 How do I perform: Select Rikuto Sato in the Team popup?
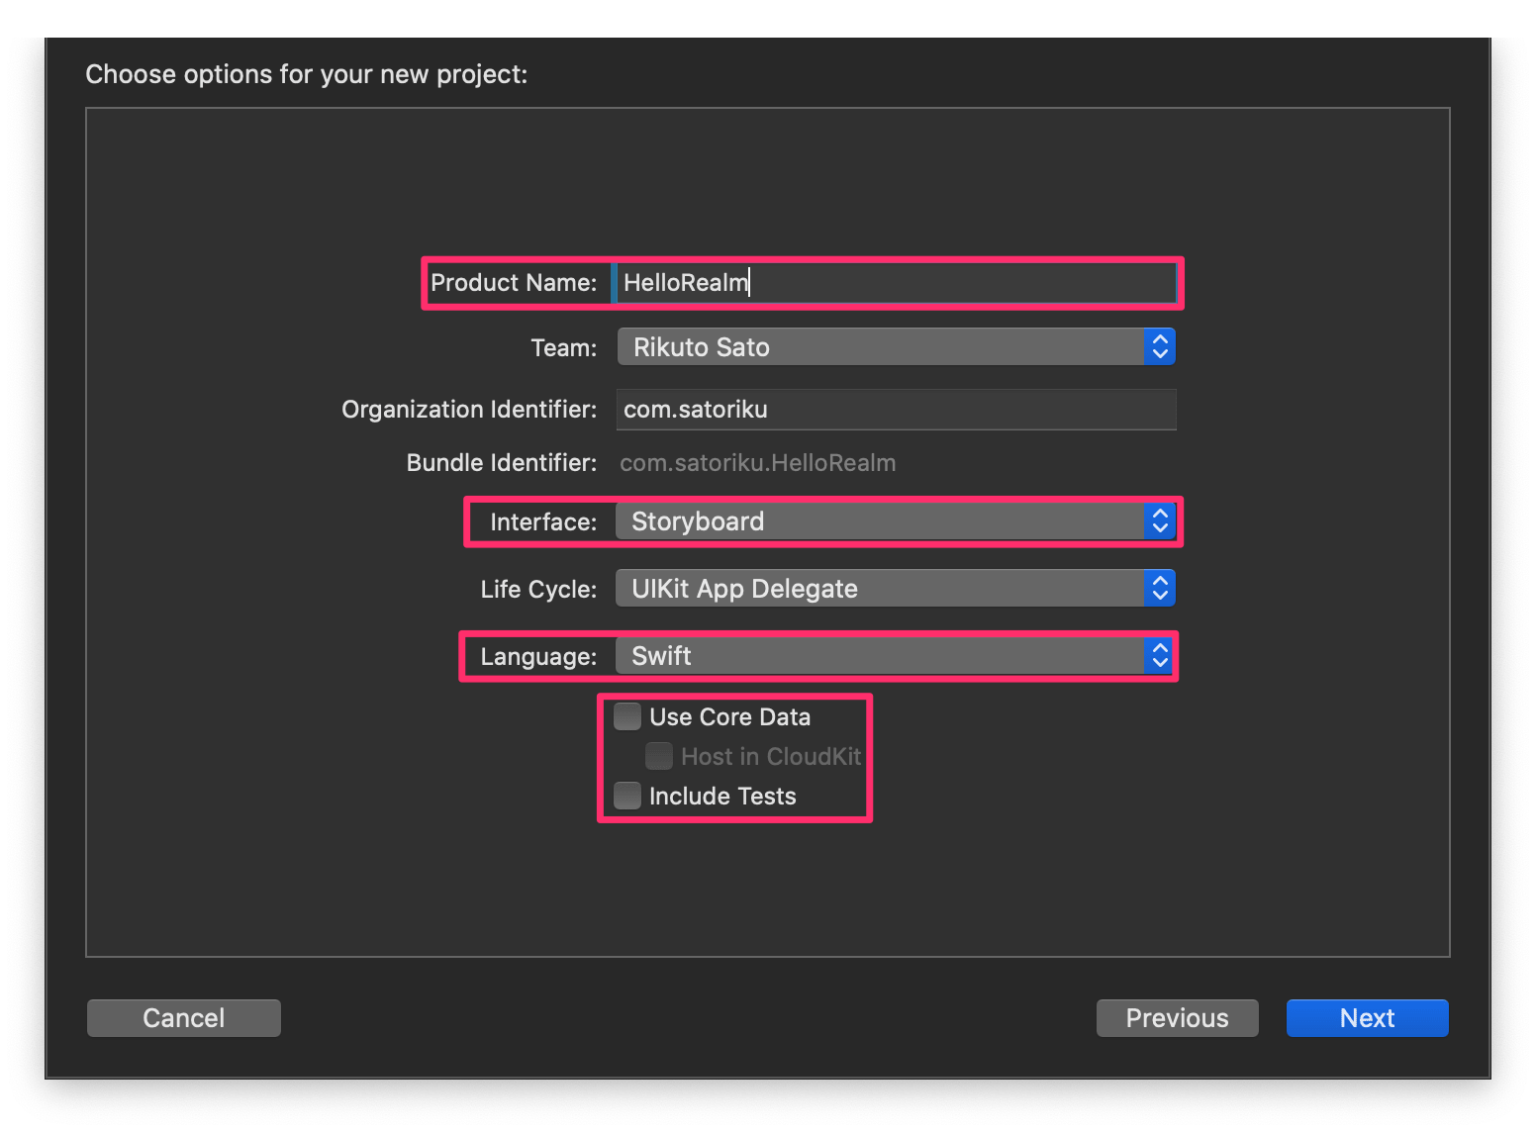pyautogui.click(x=700, y=346)
